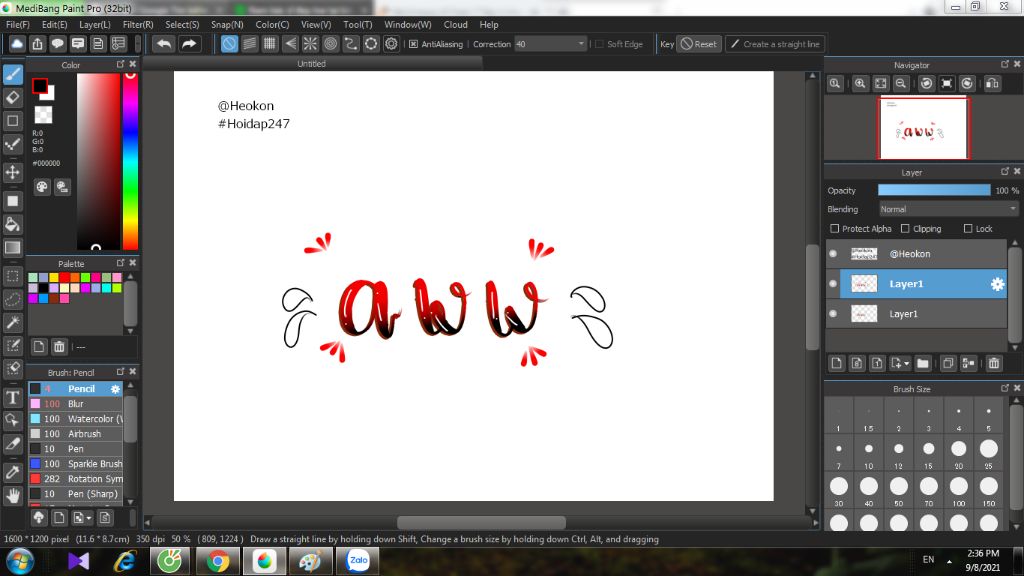The image size is (1024, 576).
Task: Expand add-brush dropdown arrow below brush list
Action: [89, 518]
